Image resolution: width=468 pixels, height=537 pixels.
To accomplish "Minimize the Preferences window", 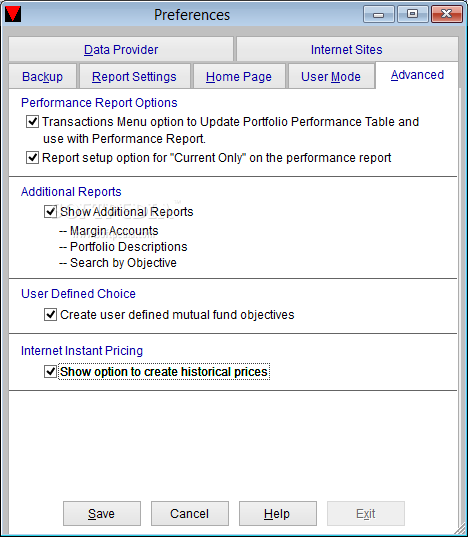I will (x=379, y=14).
